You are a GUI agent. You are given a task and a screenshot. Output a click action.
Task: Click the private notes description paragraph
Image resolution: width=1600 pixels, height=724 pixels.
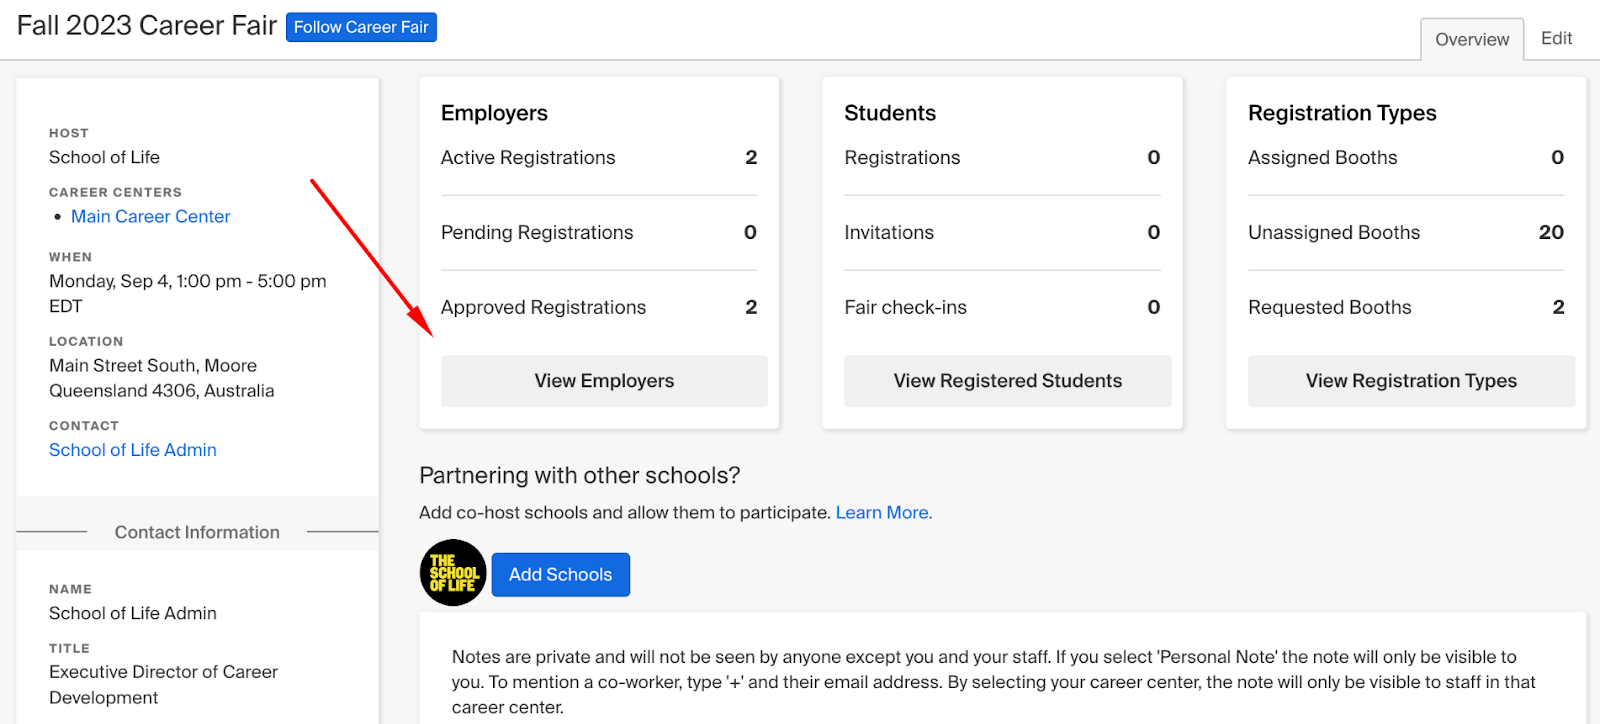click(994, 682)
